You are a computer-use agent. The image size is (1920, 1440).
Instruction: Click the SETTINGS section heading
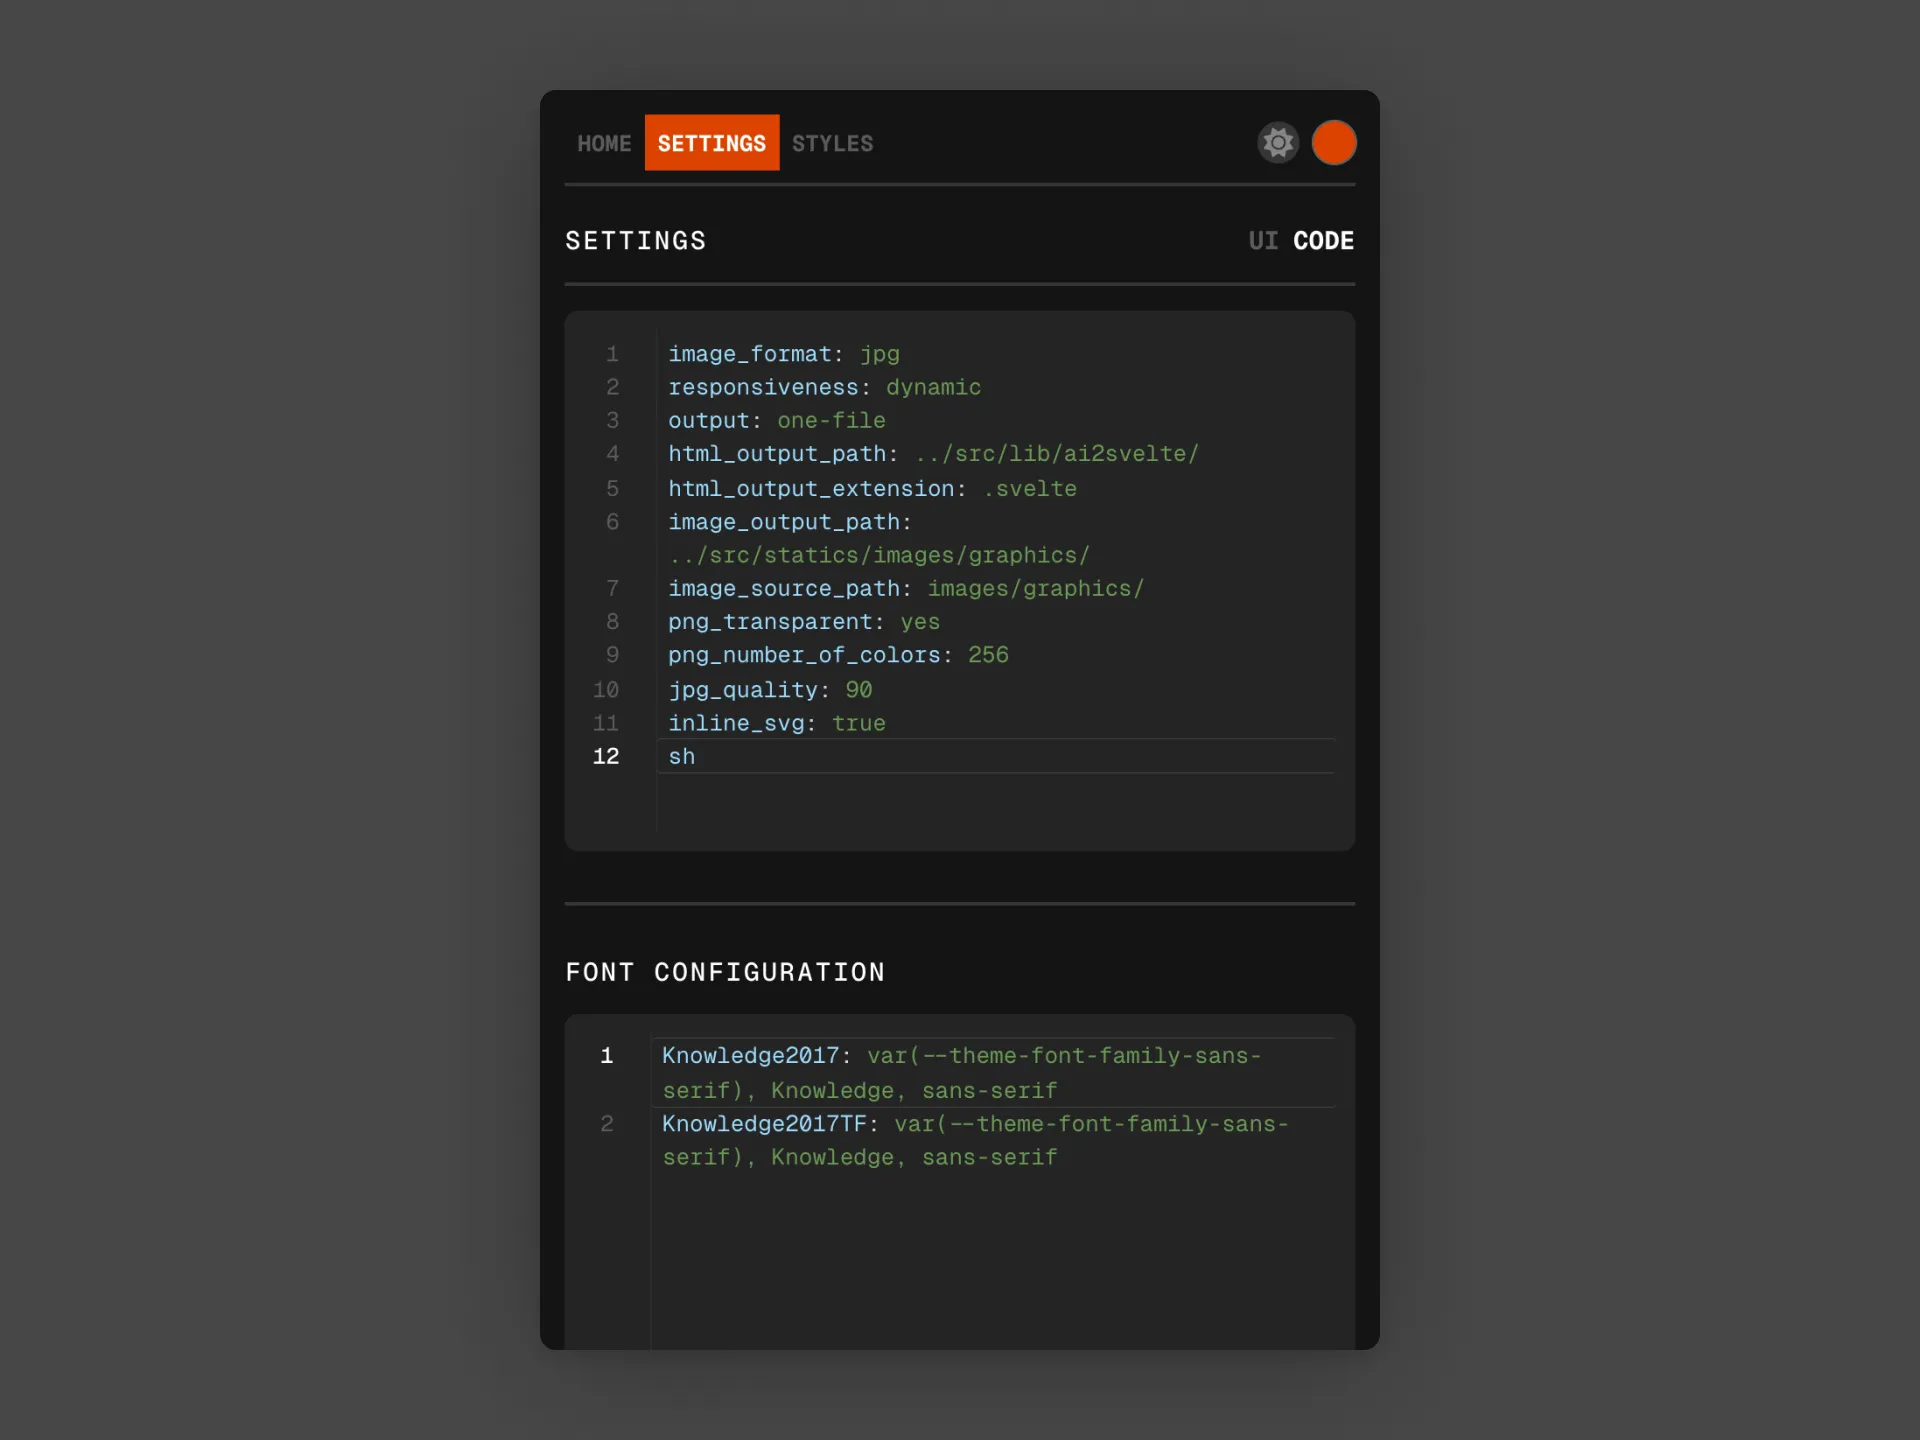point(636,241)
